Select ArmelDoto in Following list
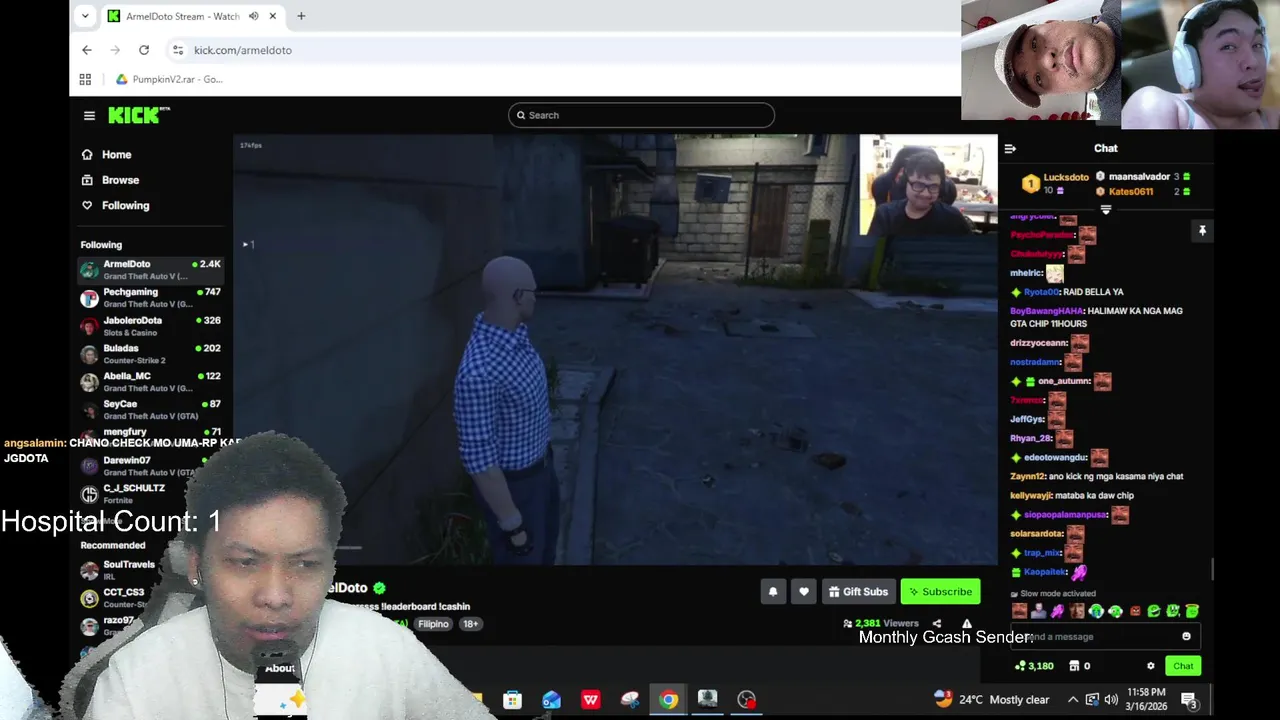Screen dimensions: 1280x720 (151, 270)
